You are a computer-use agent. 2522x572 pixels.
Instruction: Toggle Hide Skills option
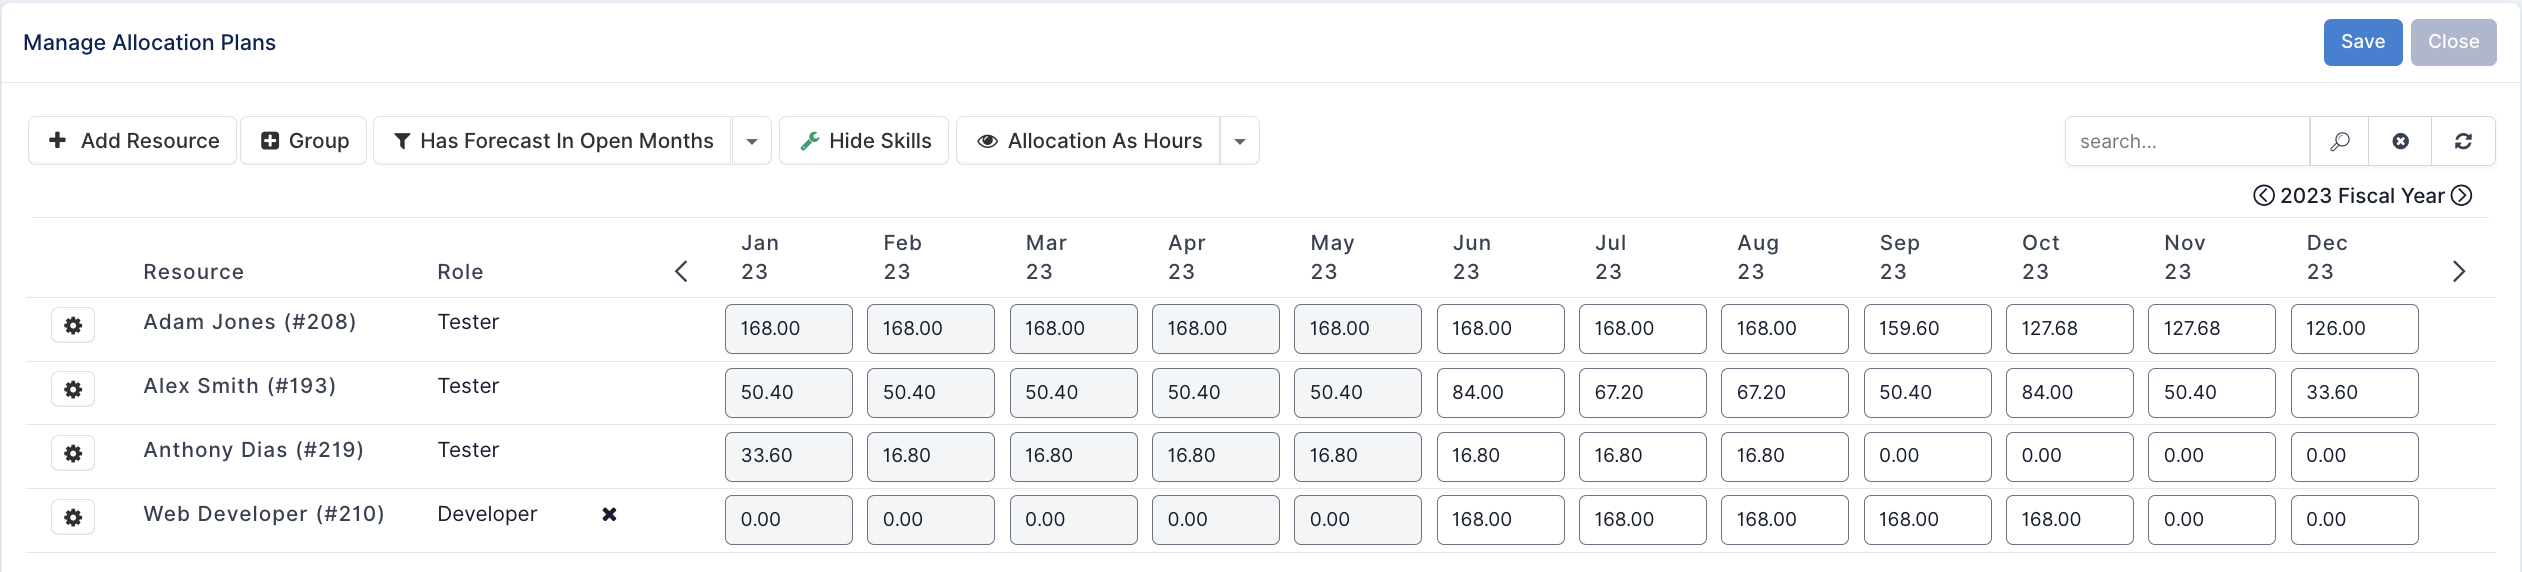coord(864,141)
